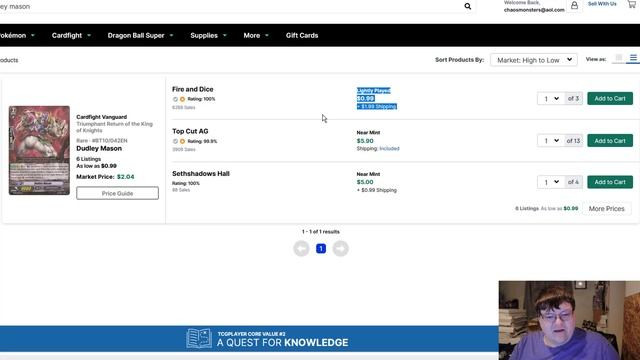The width and height of the screenshot is (640, 360).
Task: Open the Sethshadows Hall seller page
Action: pos(201,173)
